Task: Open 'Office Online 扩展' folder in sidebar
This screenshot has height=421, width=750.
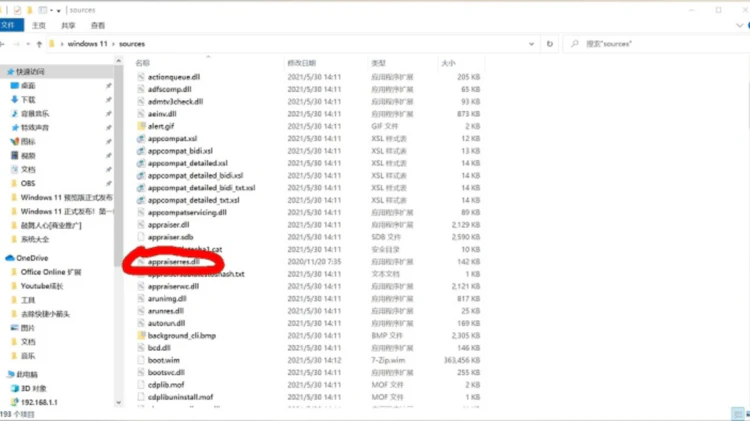Action: pyautogui.click(x=51, y=272)
